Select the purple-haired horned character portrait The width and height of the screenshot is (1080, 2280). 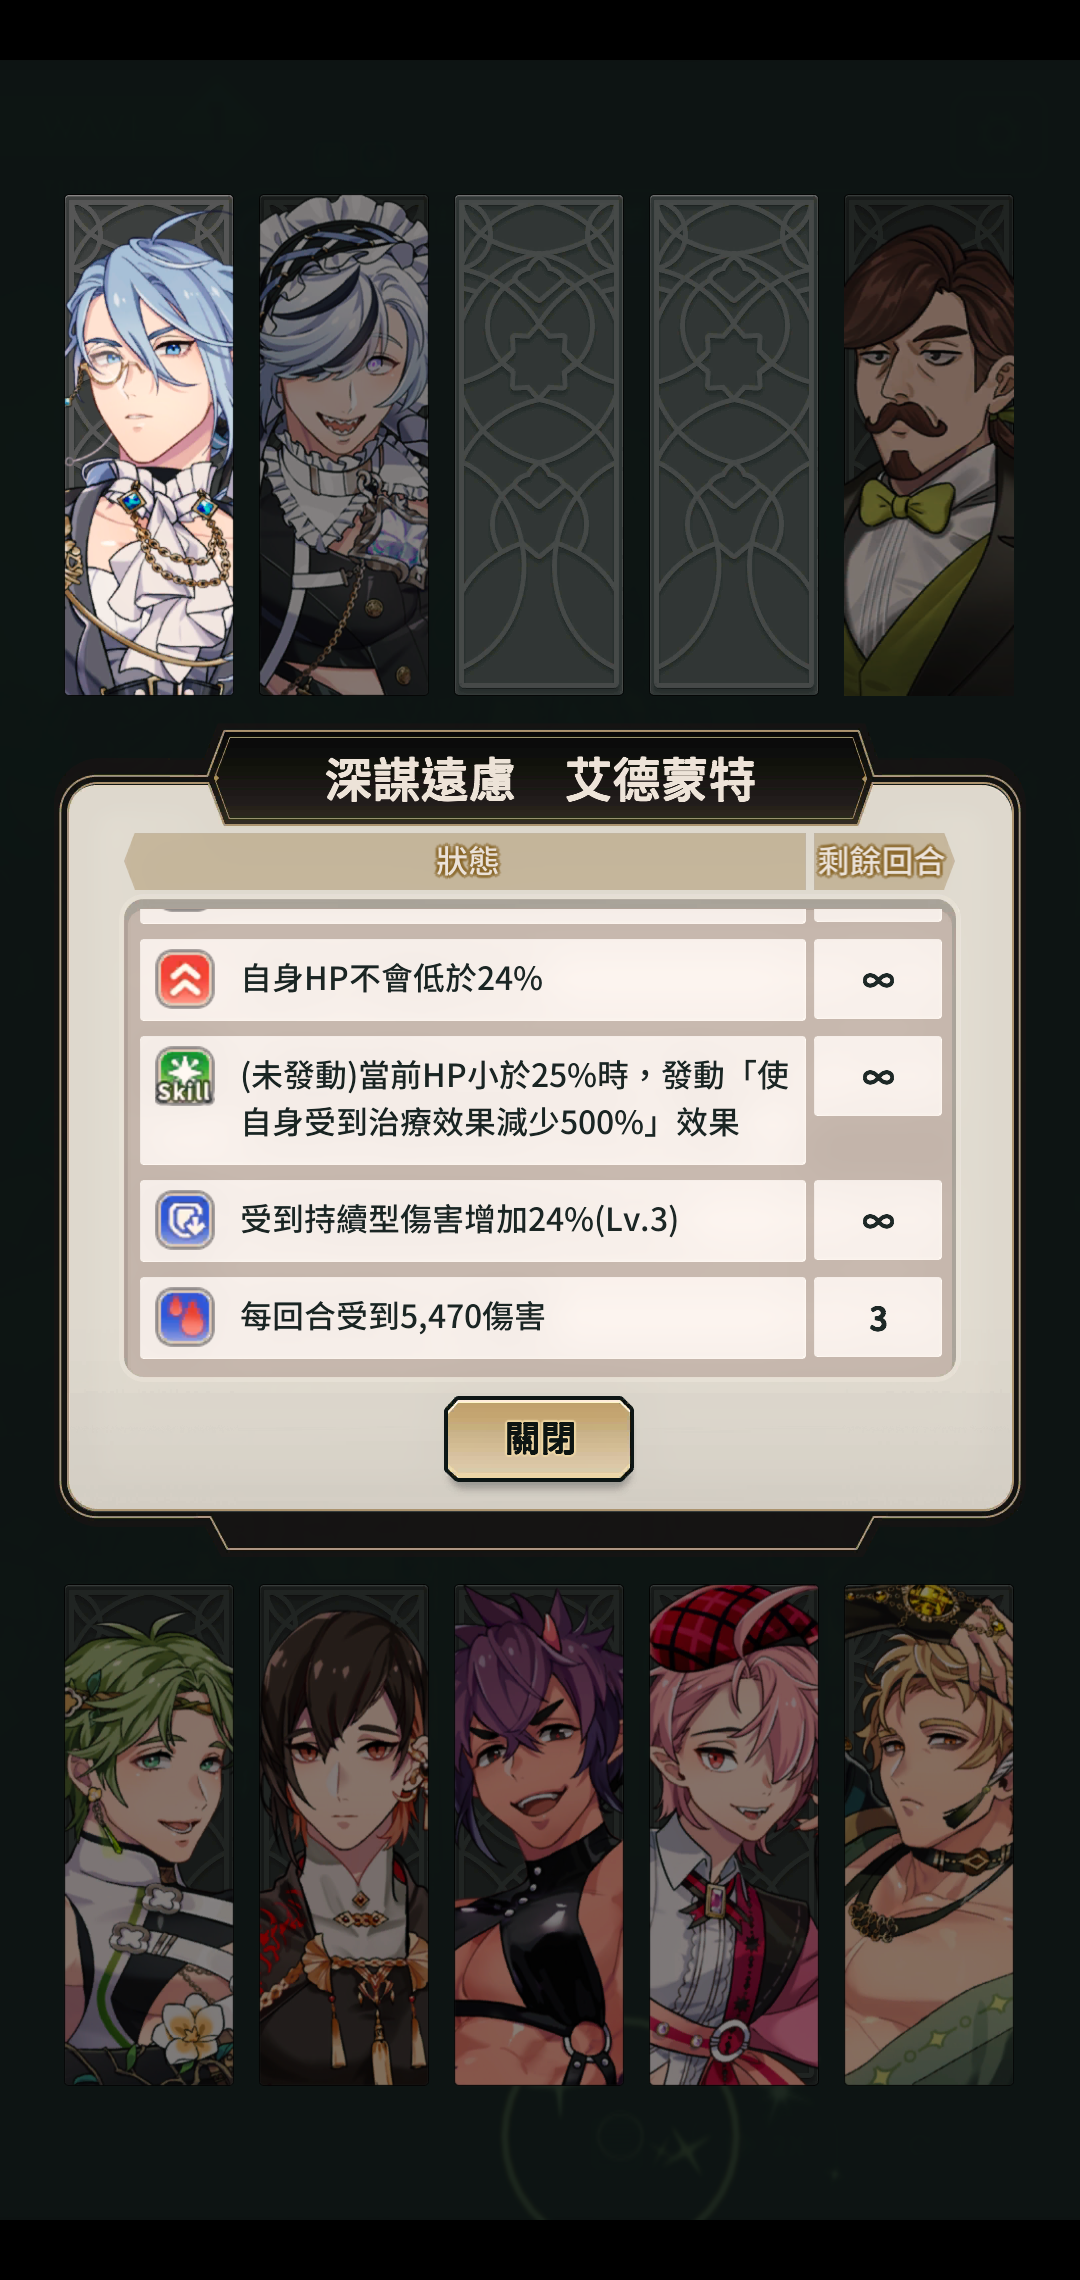(539, 1835)
